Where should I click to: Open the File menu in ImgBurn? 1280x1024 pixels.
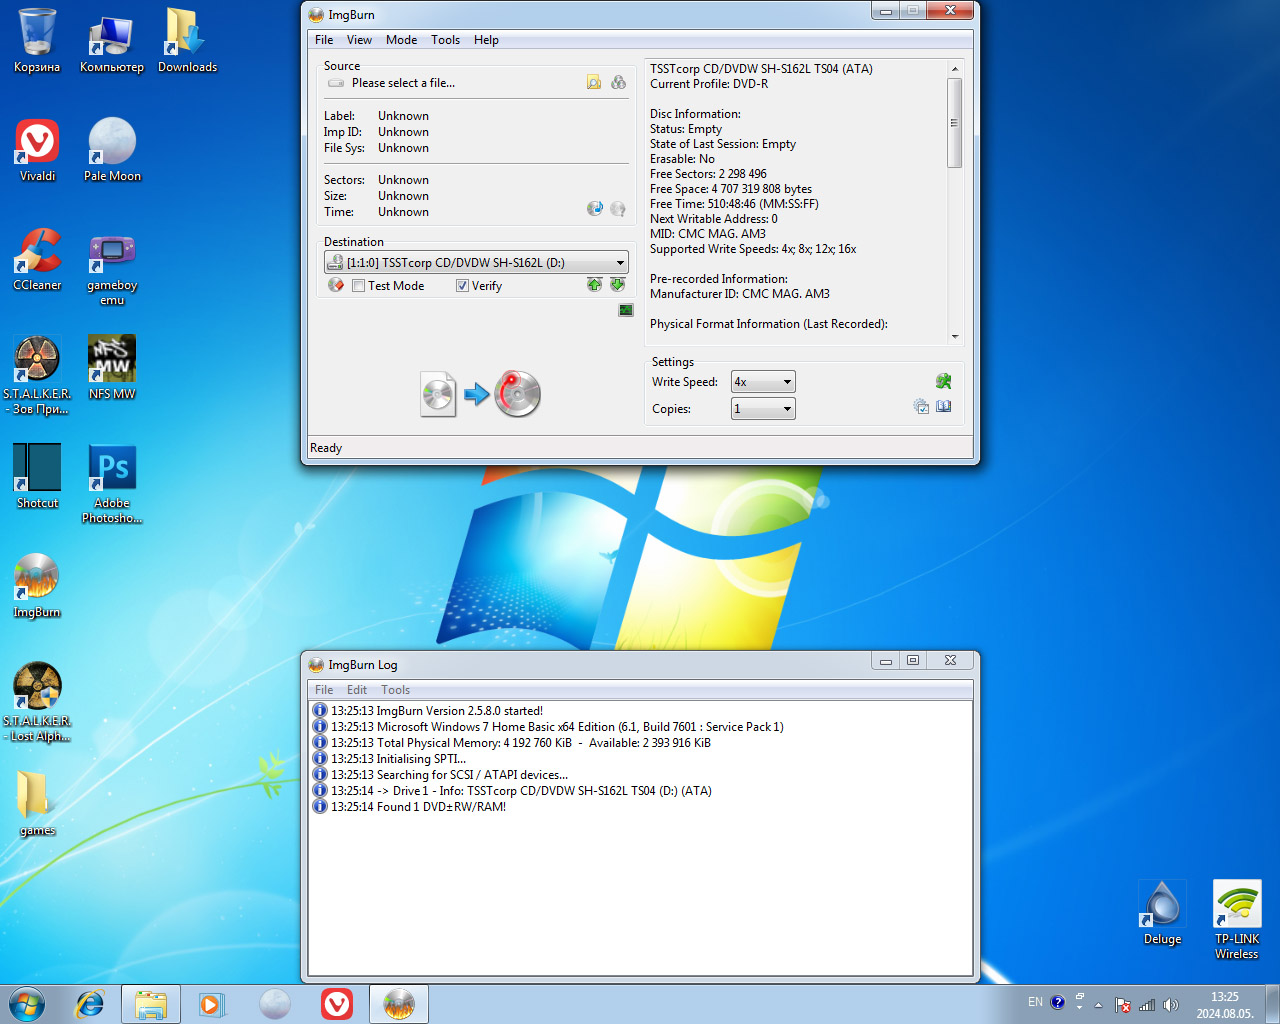tap(324, 40)
